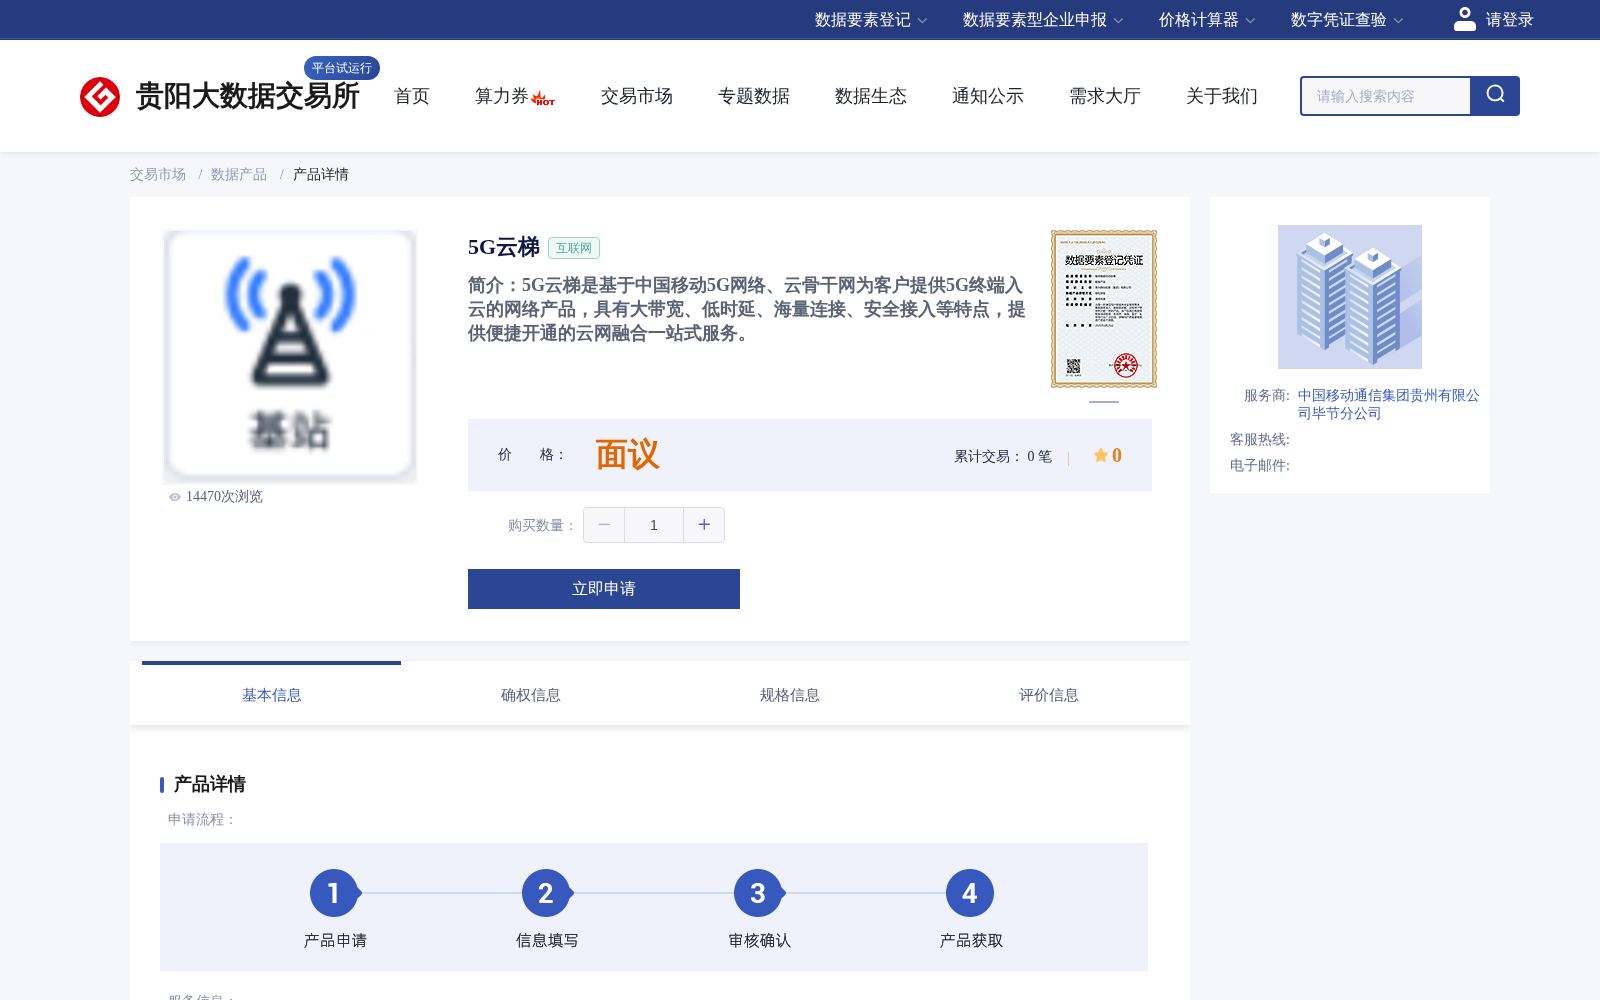The width and height of the screenshot is (1600, 1000).
Task: Switch to the 评价信息 tab
Action: pos(1048,694)
